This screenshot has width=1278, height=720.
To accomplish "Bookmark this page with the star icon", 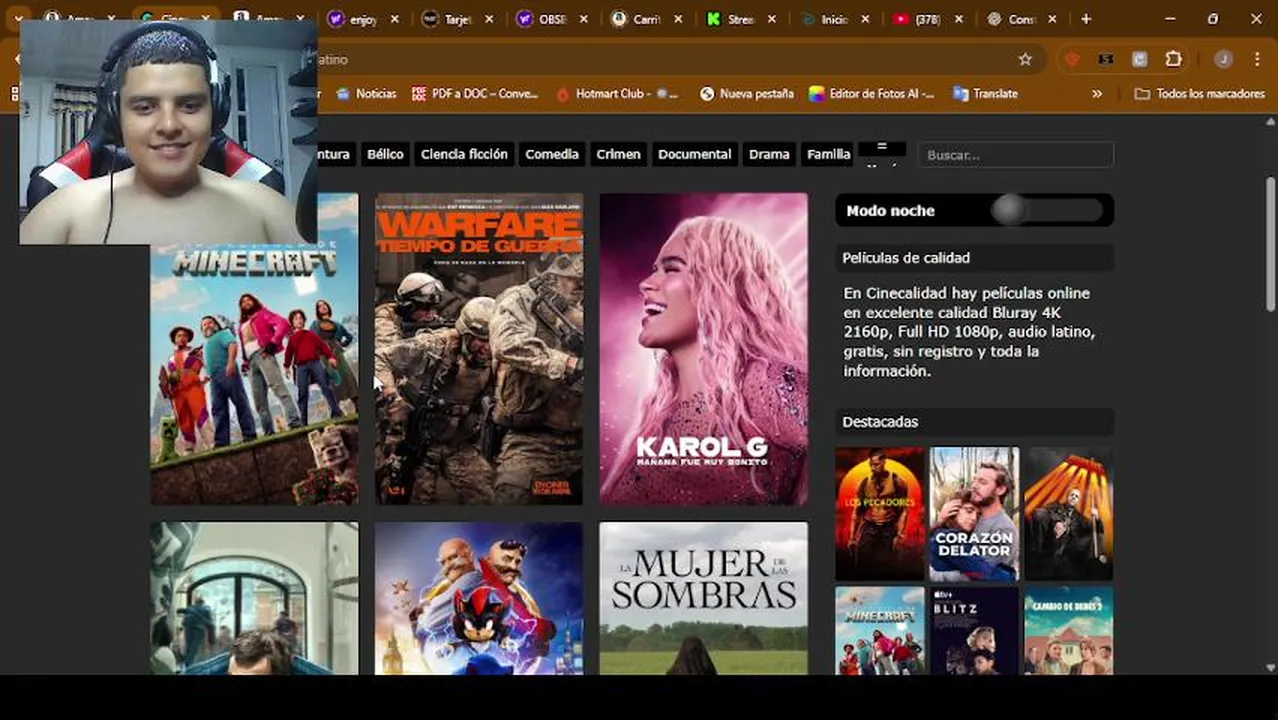I will coord(1025,59).
